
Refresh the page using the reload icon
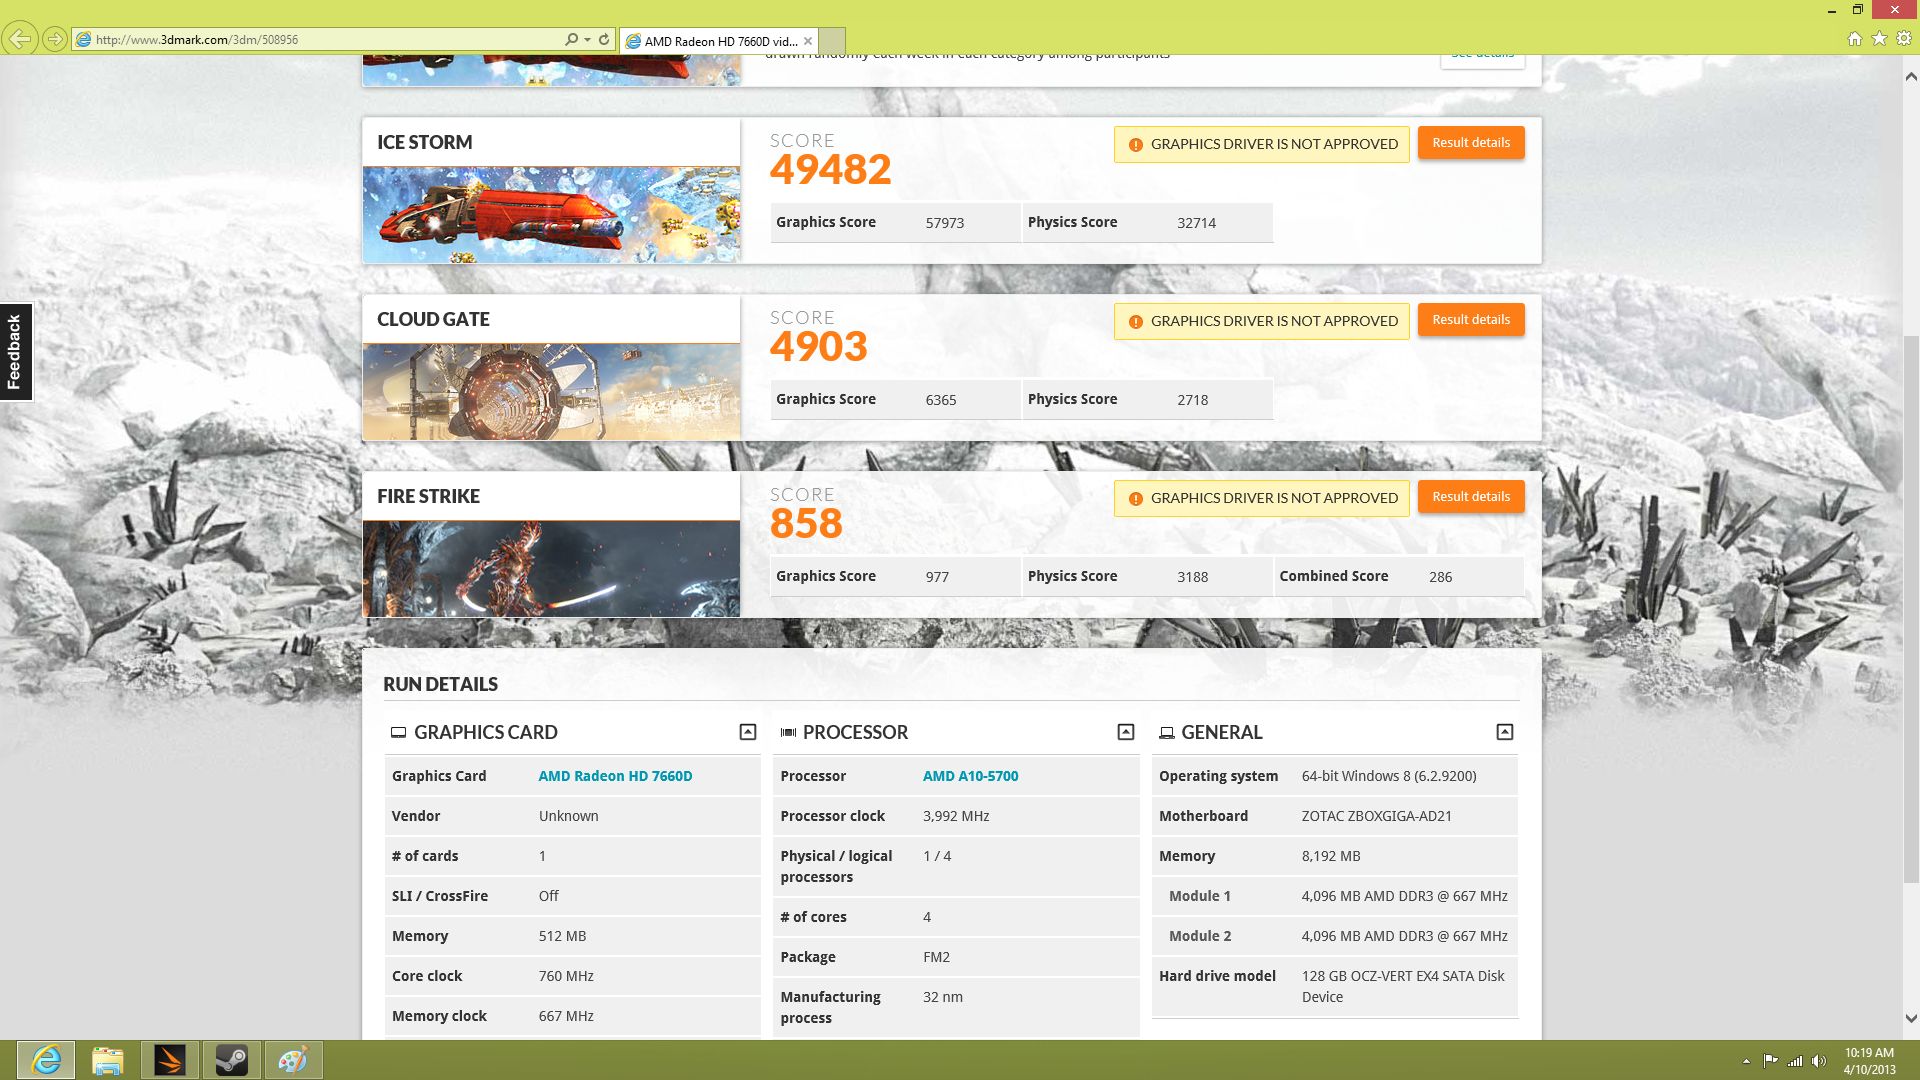click(604, 40)
